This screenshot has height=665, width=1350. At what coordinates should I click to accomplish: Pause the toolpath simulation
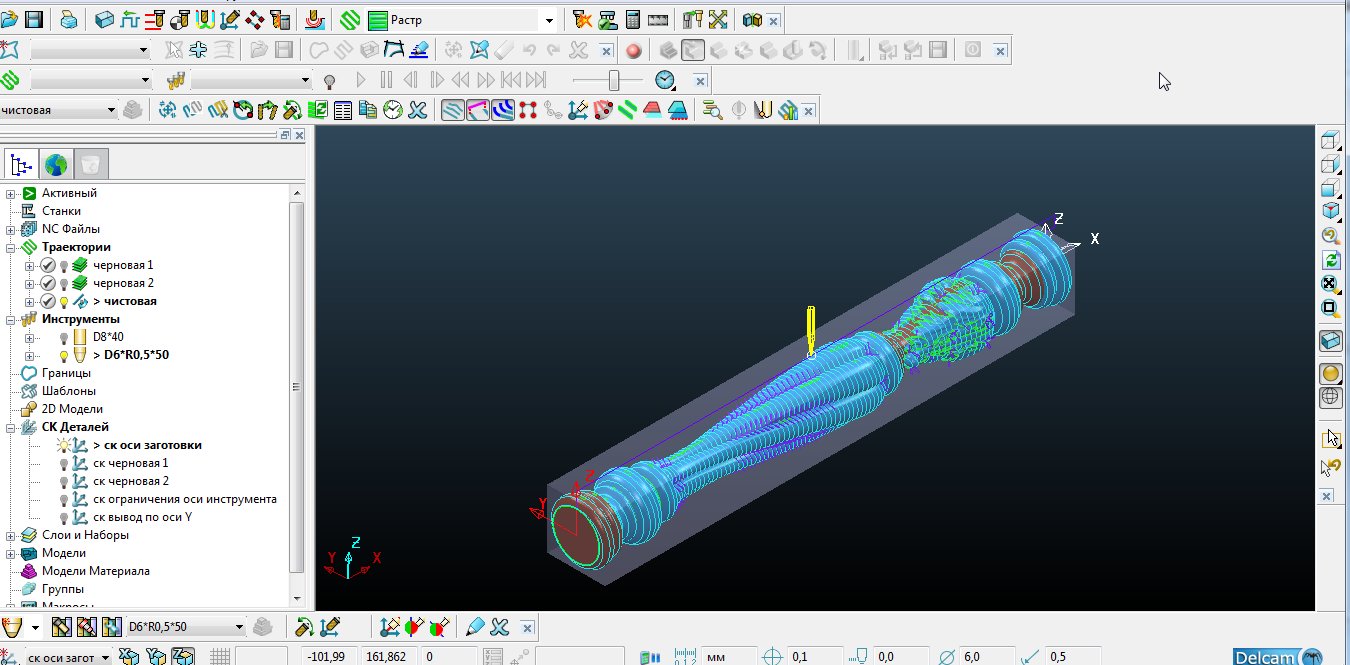386,80
